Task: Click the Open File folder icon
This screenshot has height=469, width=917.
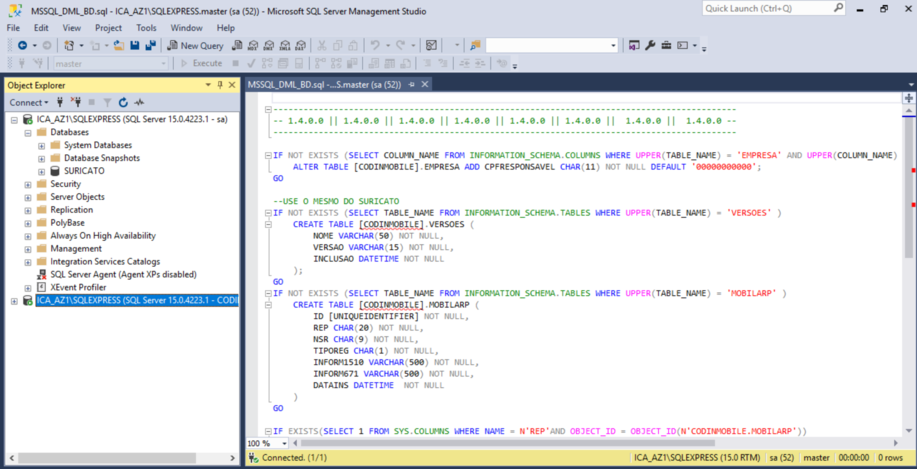Action: click(x=119, y=45)
